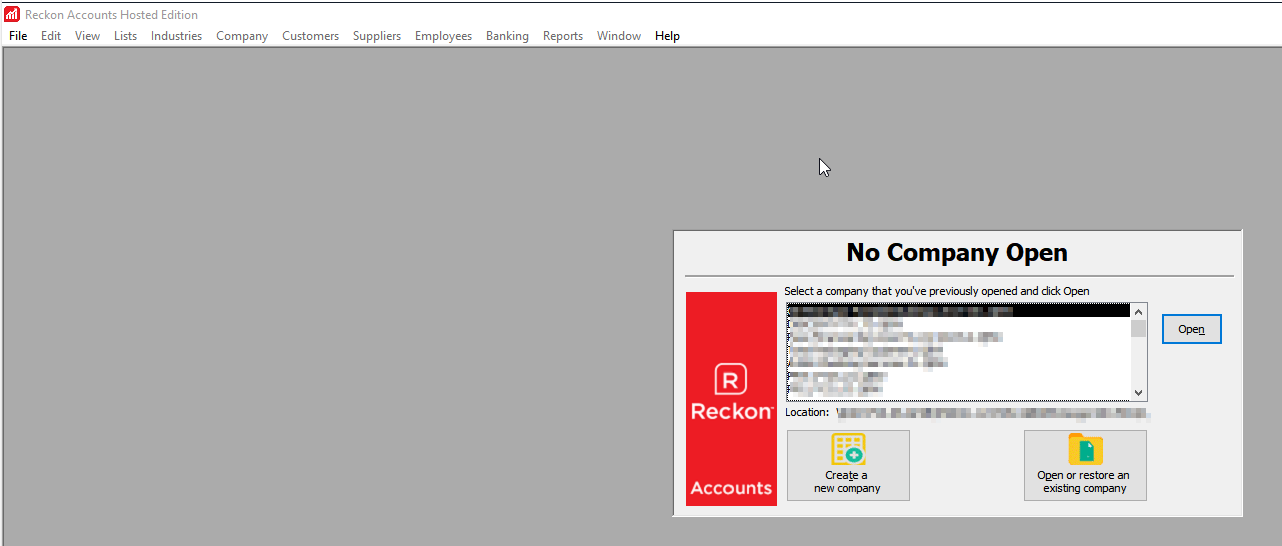Viewport: 1282px width, 546px height.
Task: Open the Suppliers menu
Action: pos(377,36)
